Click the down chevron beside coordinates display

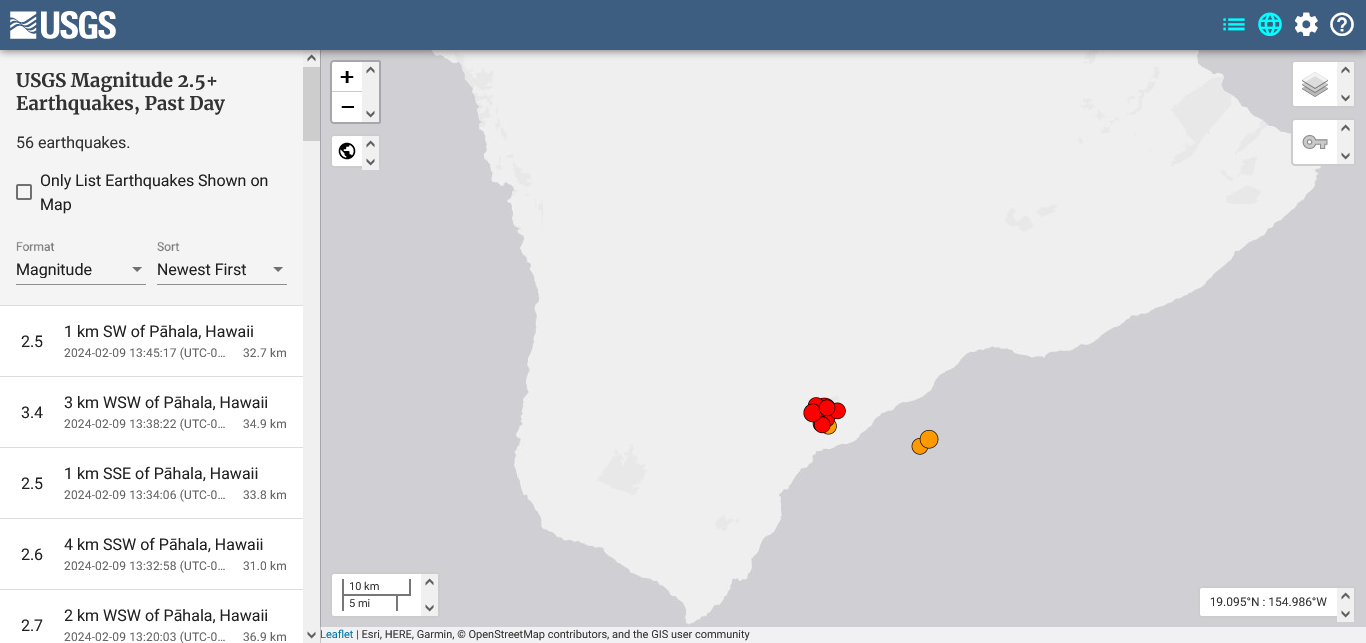pos(1346,612)
